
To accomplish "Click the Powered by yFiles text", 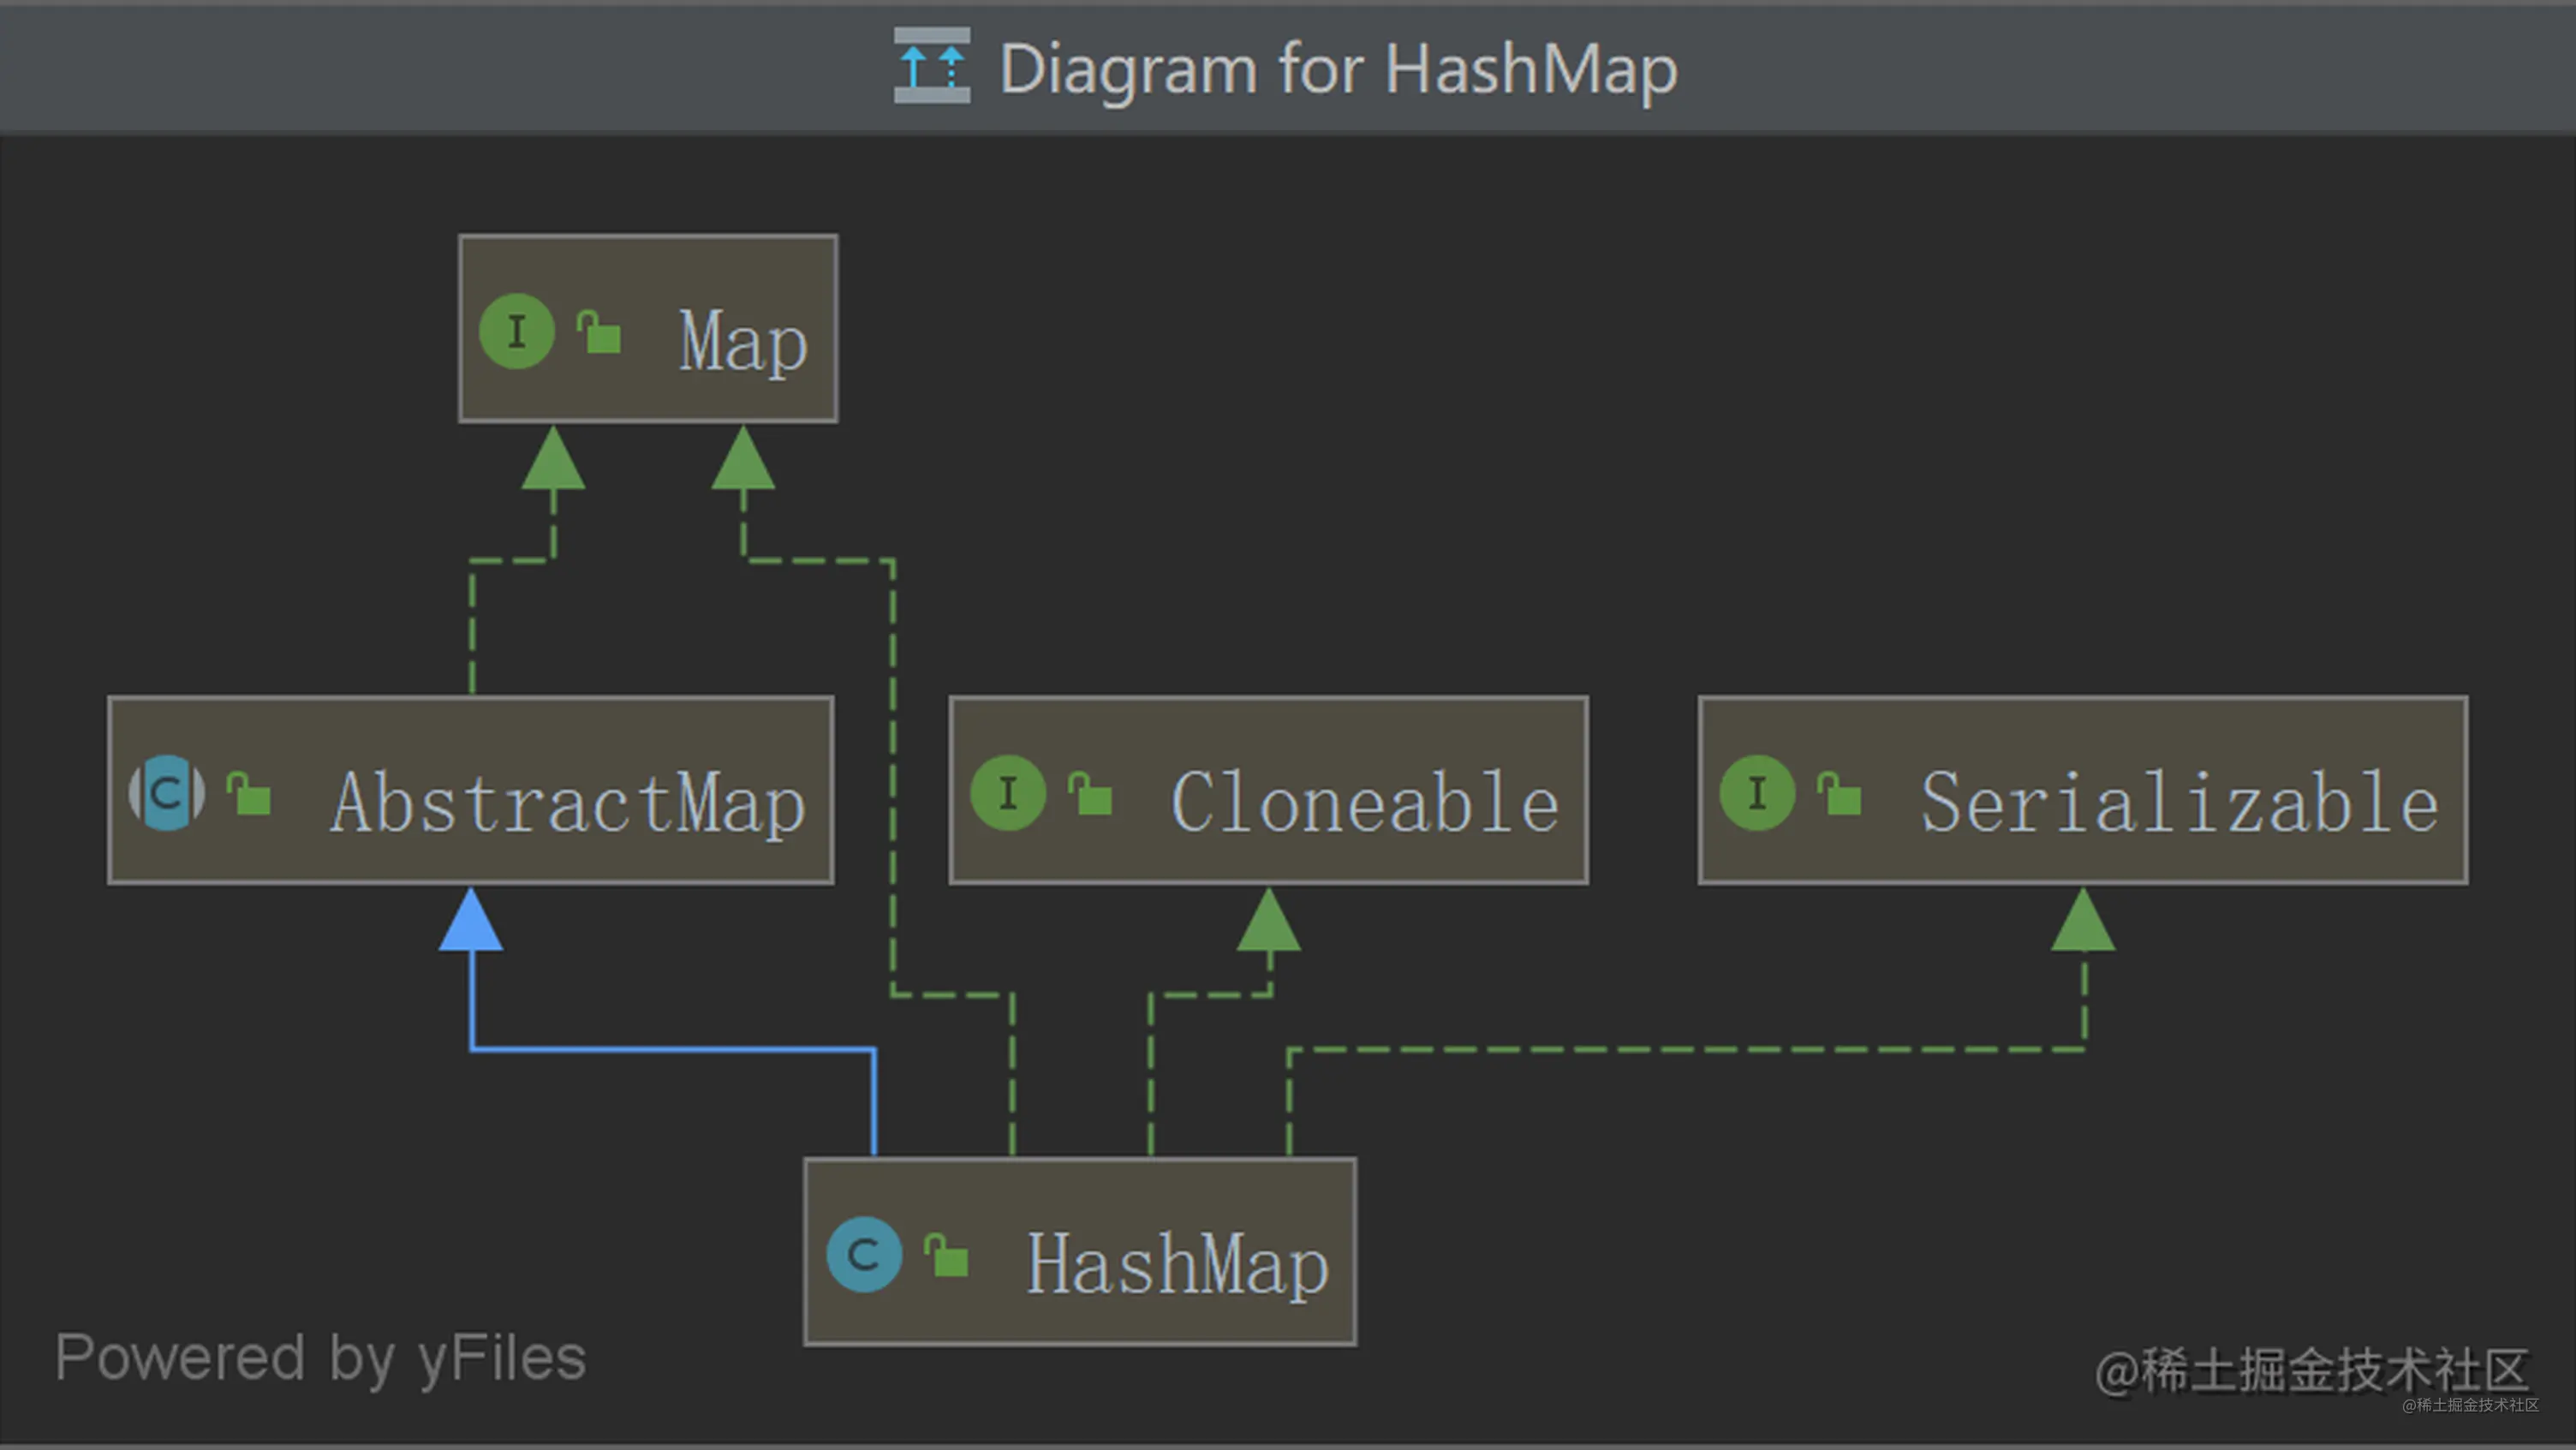I will (x=320, y=1358).
